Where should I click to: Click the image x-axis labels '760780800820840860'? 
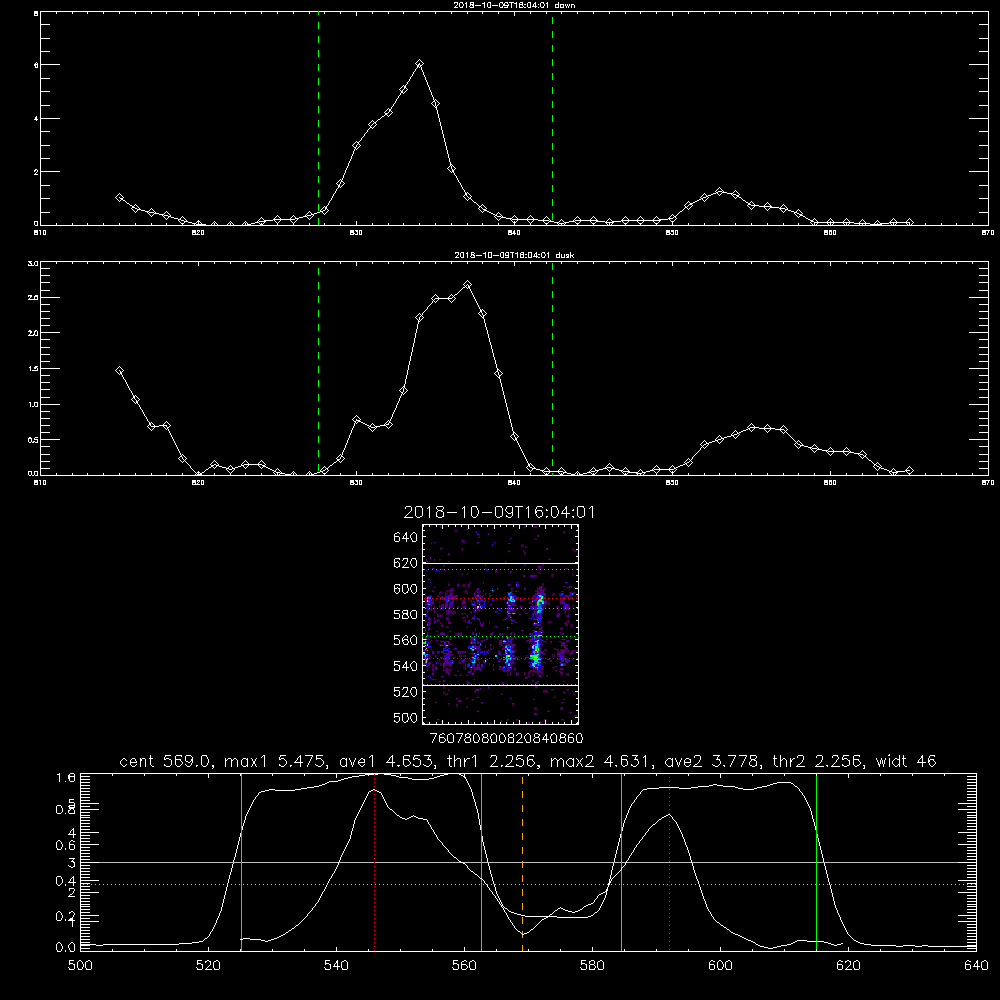506,739
